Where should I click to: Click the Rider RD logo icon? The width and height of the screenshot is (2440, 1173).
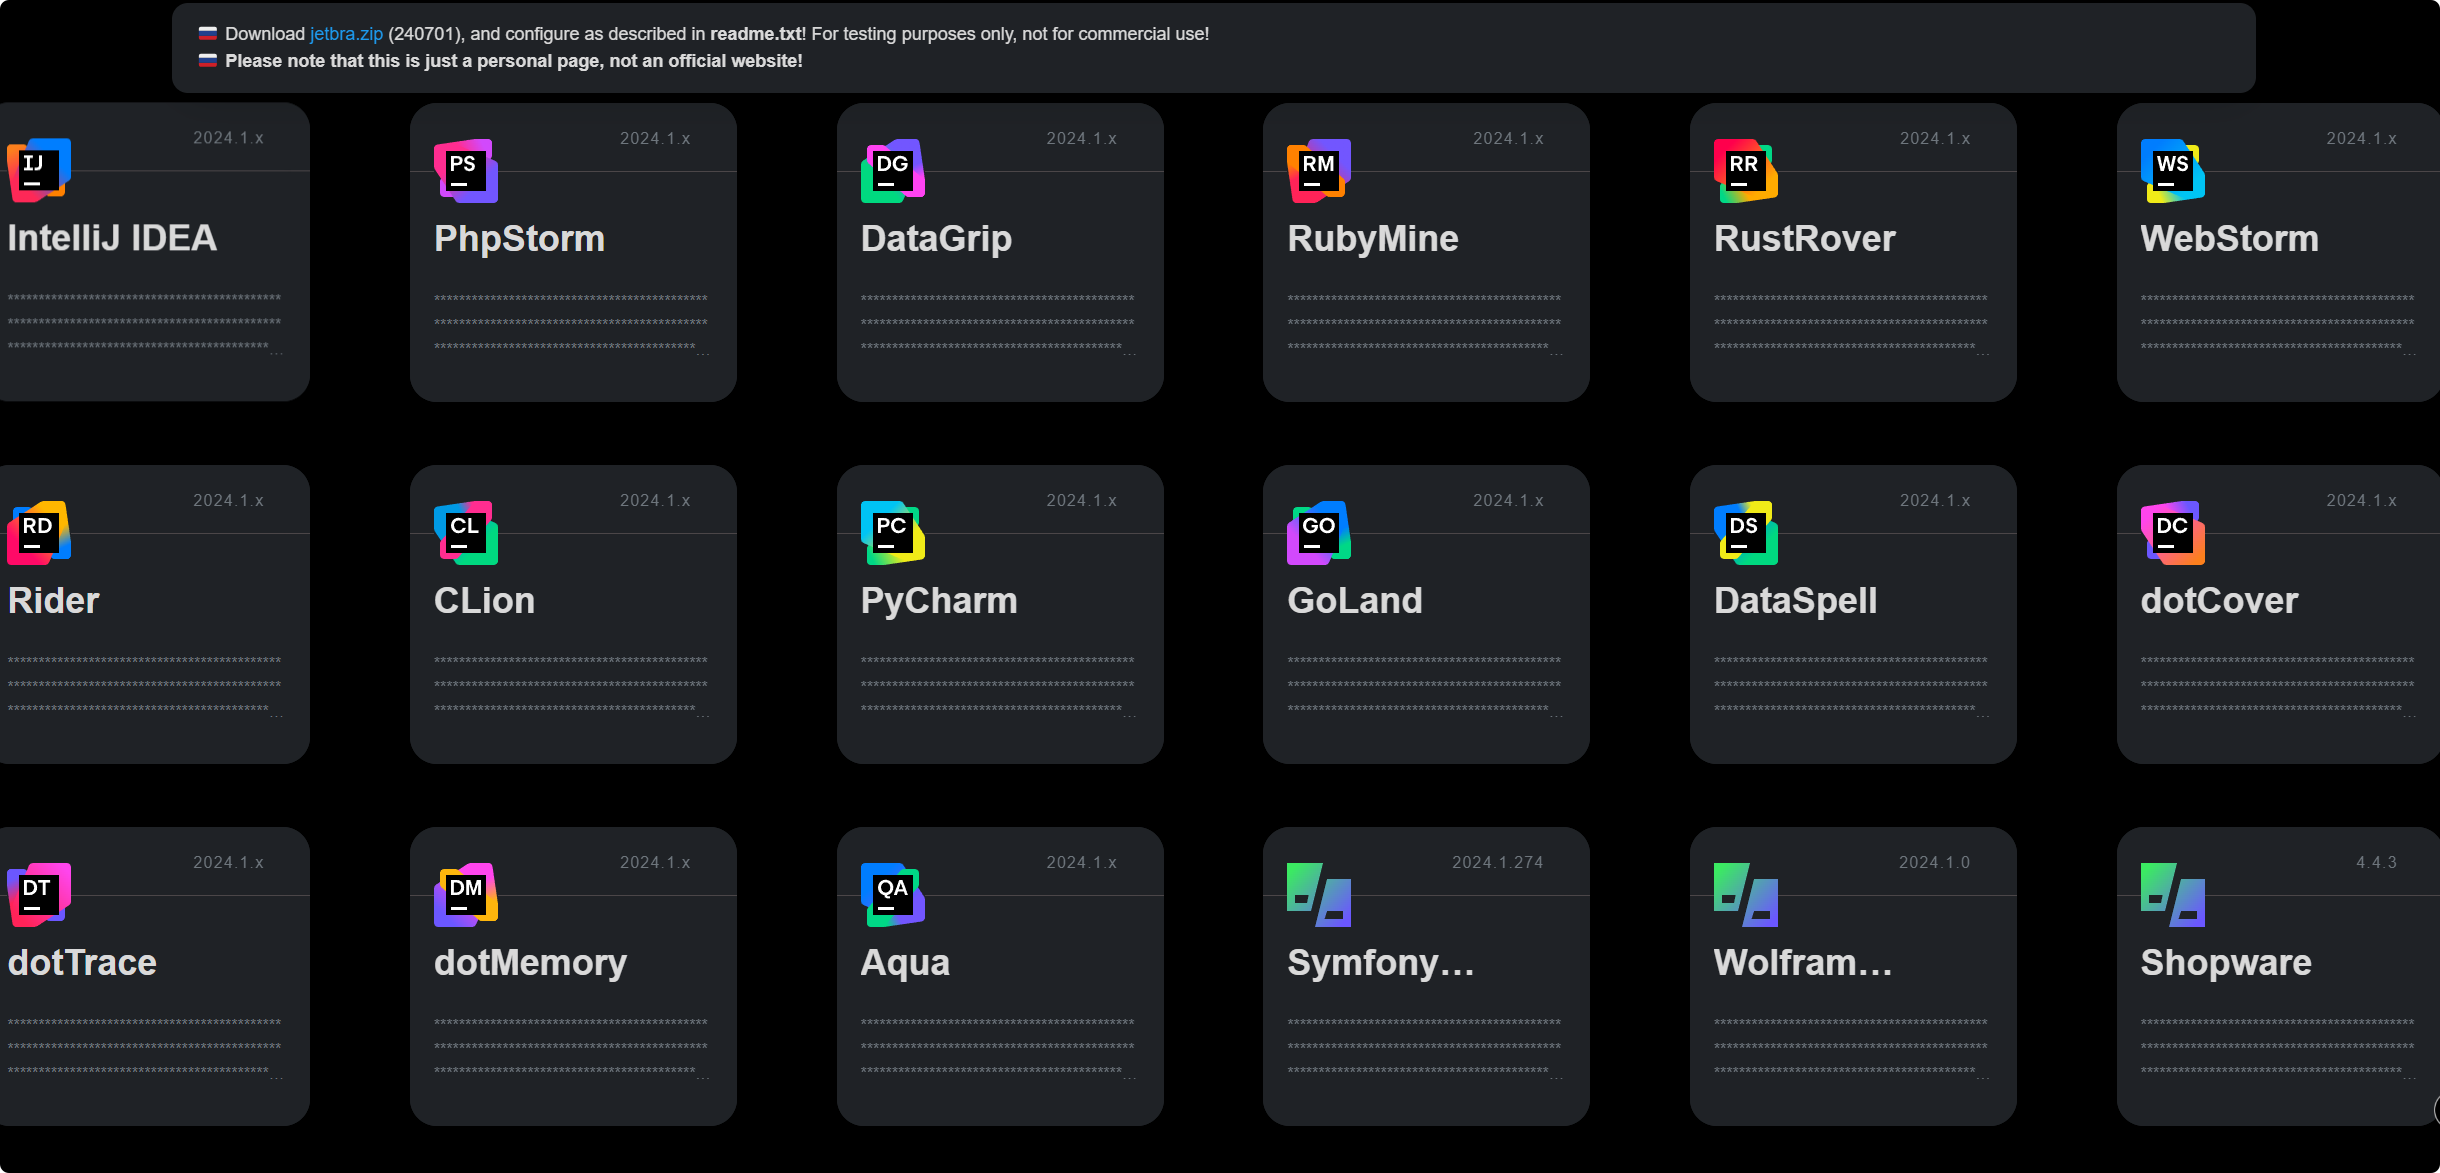39,533
